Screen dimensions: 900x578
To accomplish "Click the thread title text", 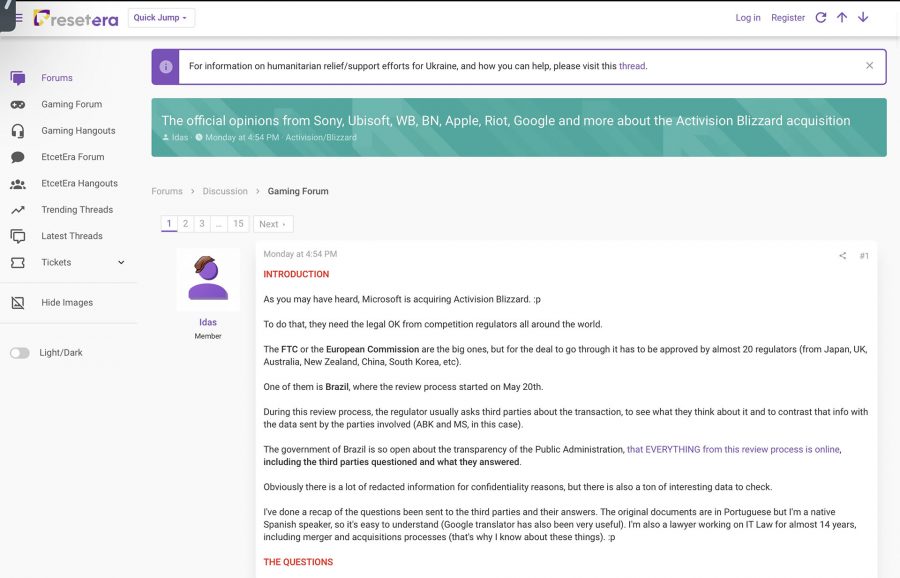I will click(x=506, y=121).
